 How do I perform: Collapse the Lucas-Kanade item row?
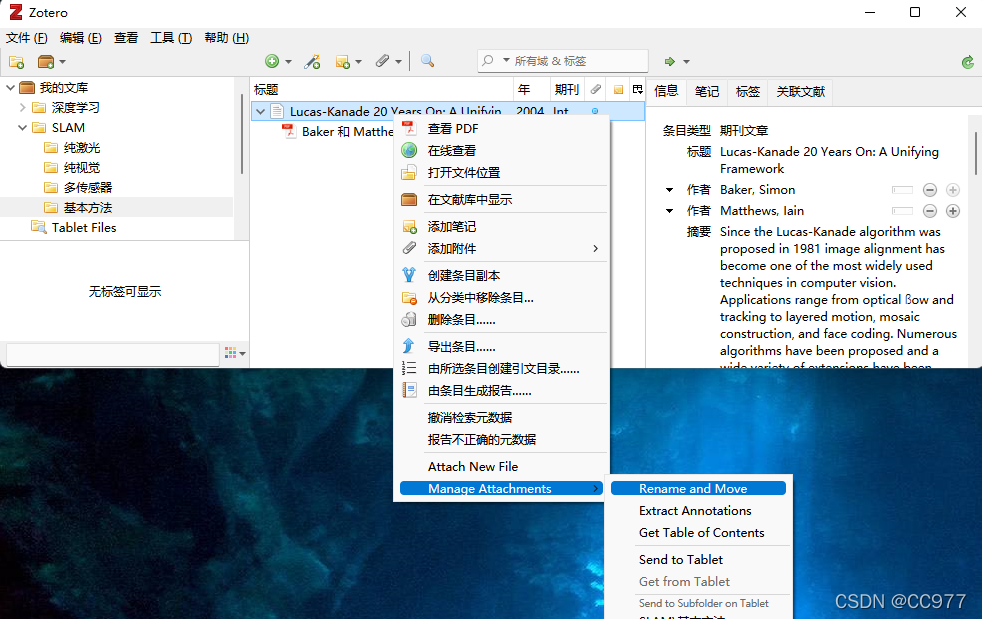[261, 112]
